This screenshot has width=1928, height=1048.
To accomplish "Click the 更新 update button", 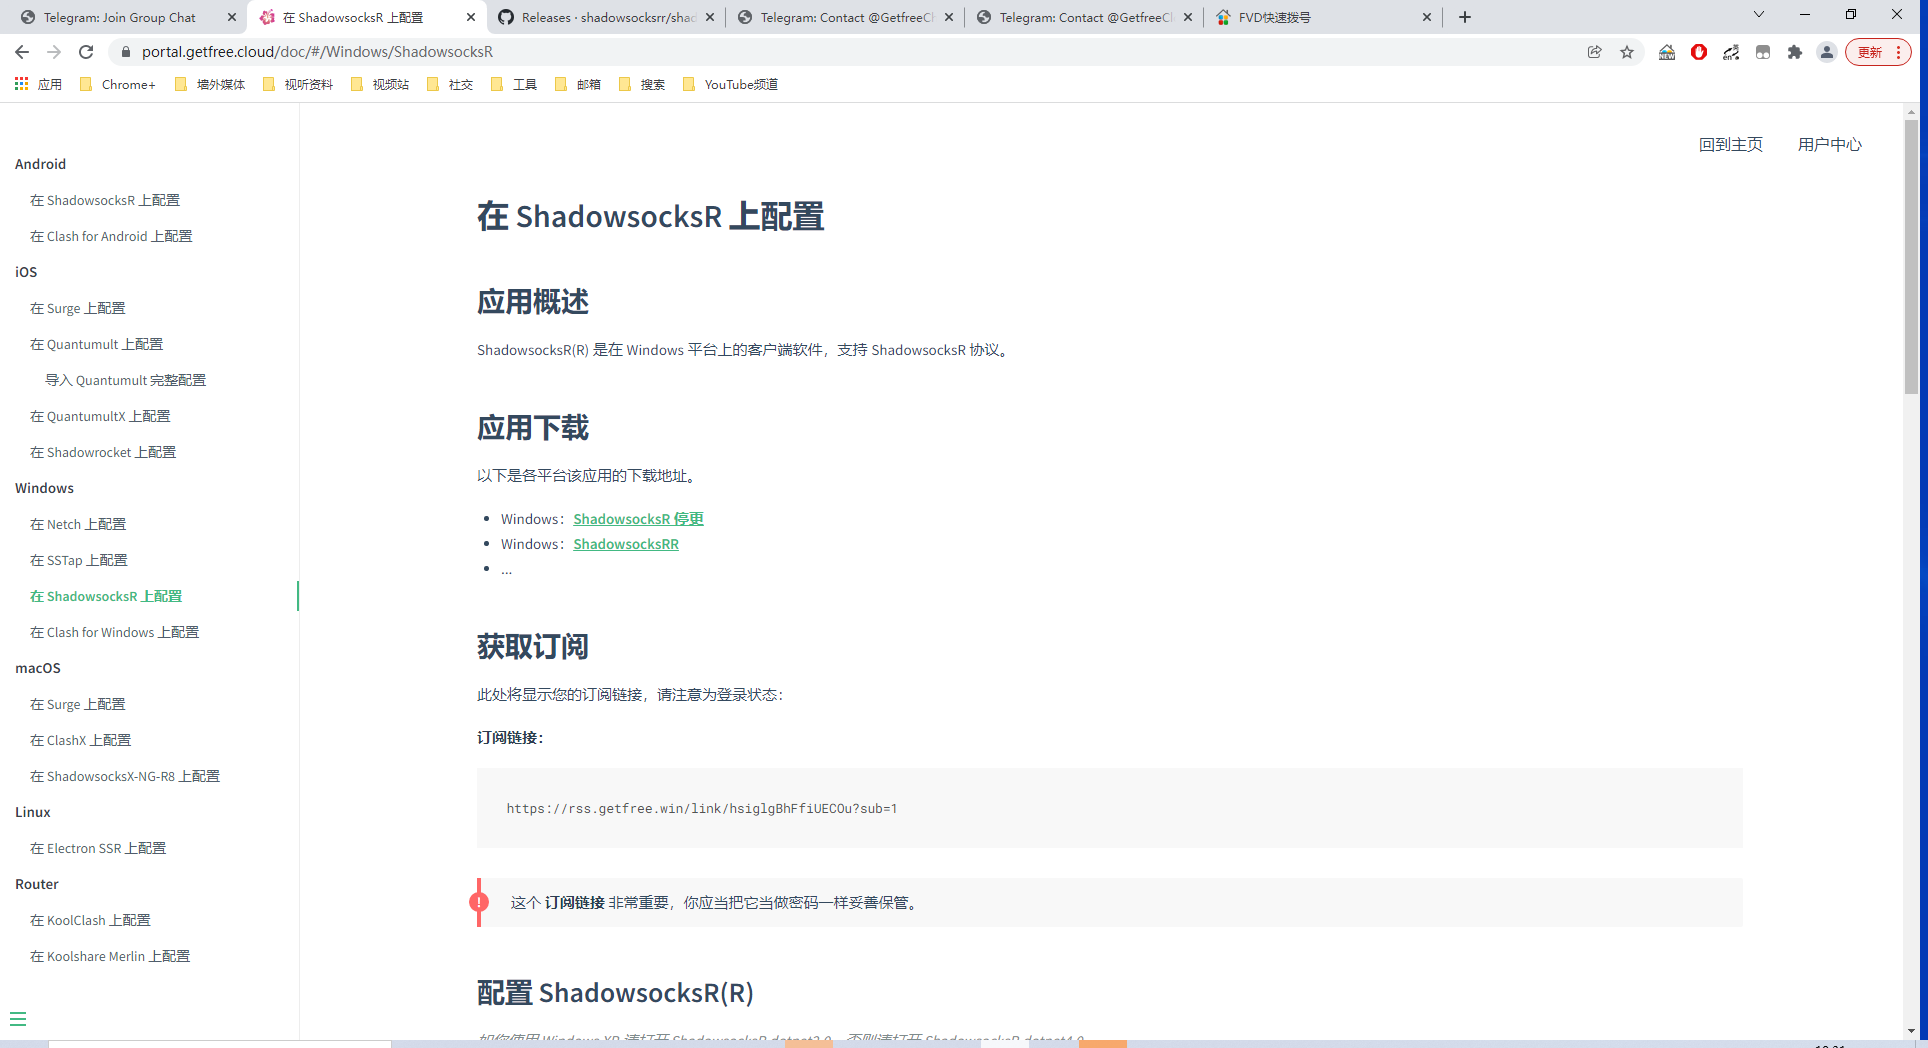I will [1879, 52].
